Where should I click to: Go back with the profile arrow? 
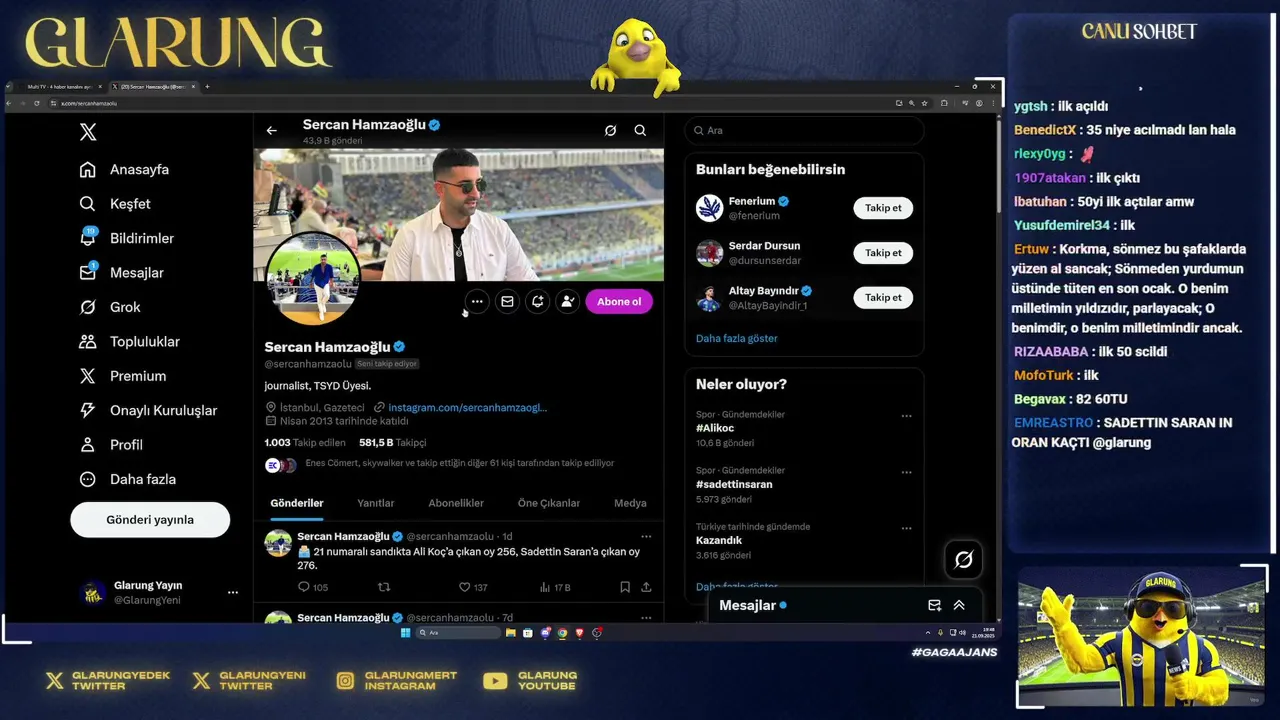click(271, 130)
